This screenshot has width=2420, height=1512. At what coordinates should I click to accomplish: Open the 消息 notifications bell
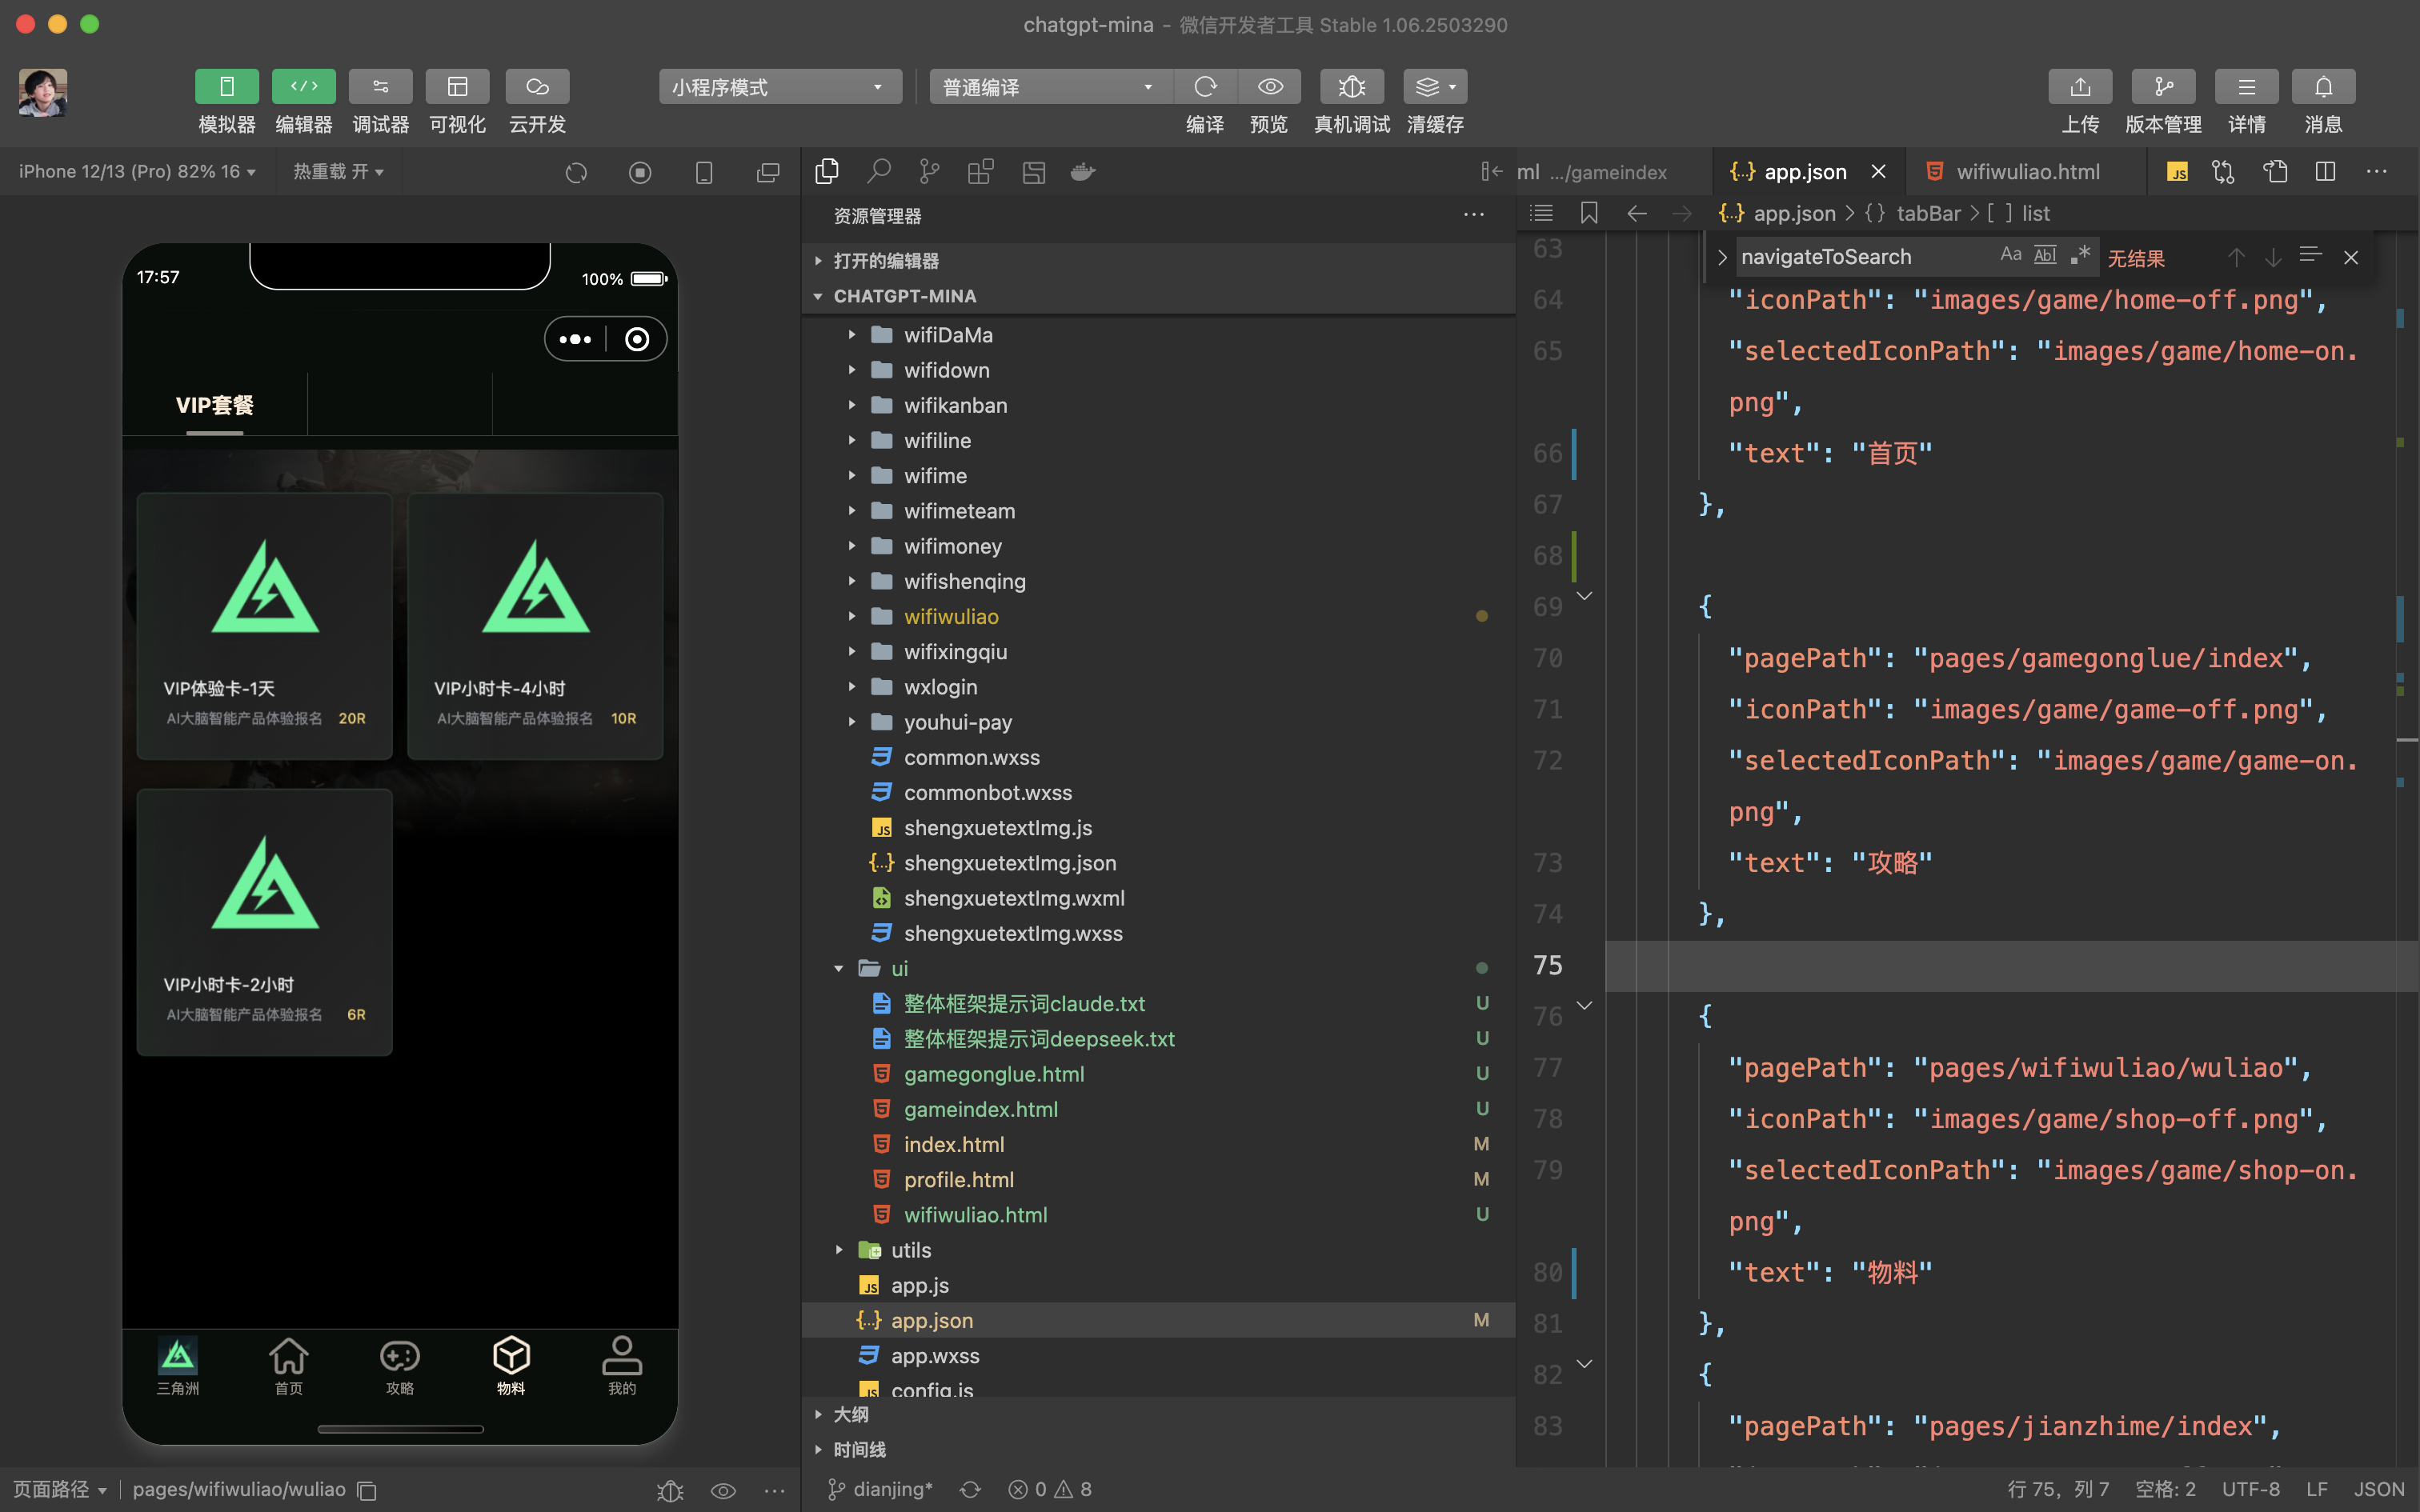point(2323,87)
